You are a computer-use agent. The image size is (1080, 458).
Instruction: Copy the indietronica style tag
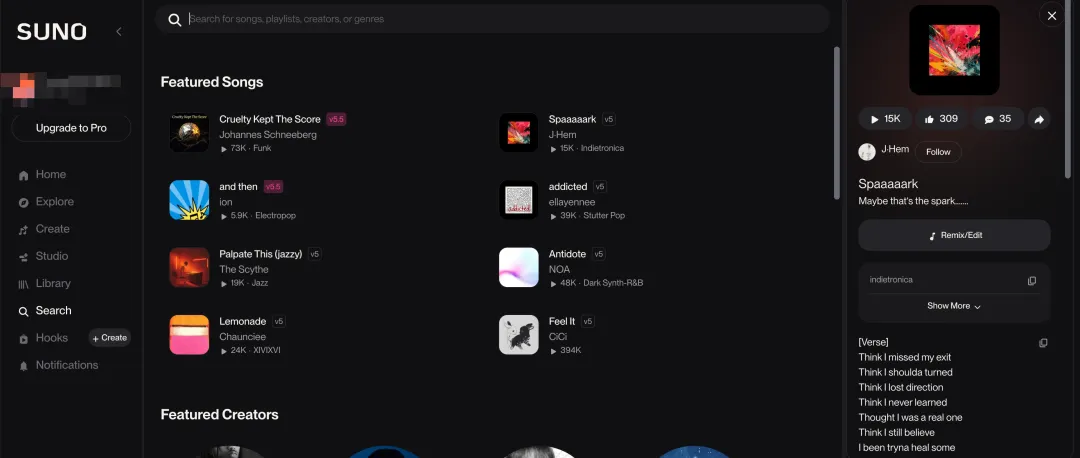(1032, 280)
